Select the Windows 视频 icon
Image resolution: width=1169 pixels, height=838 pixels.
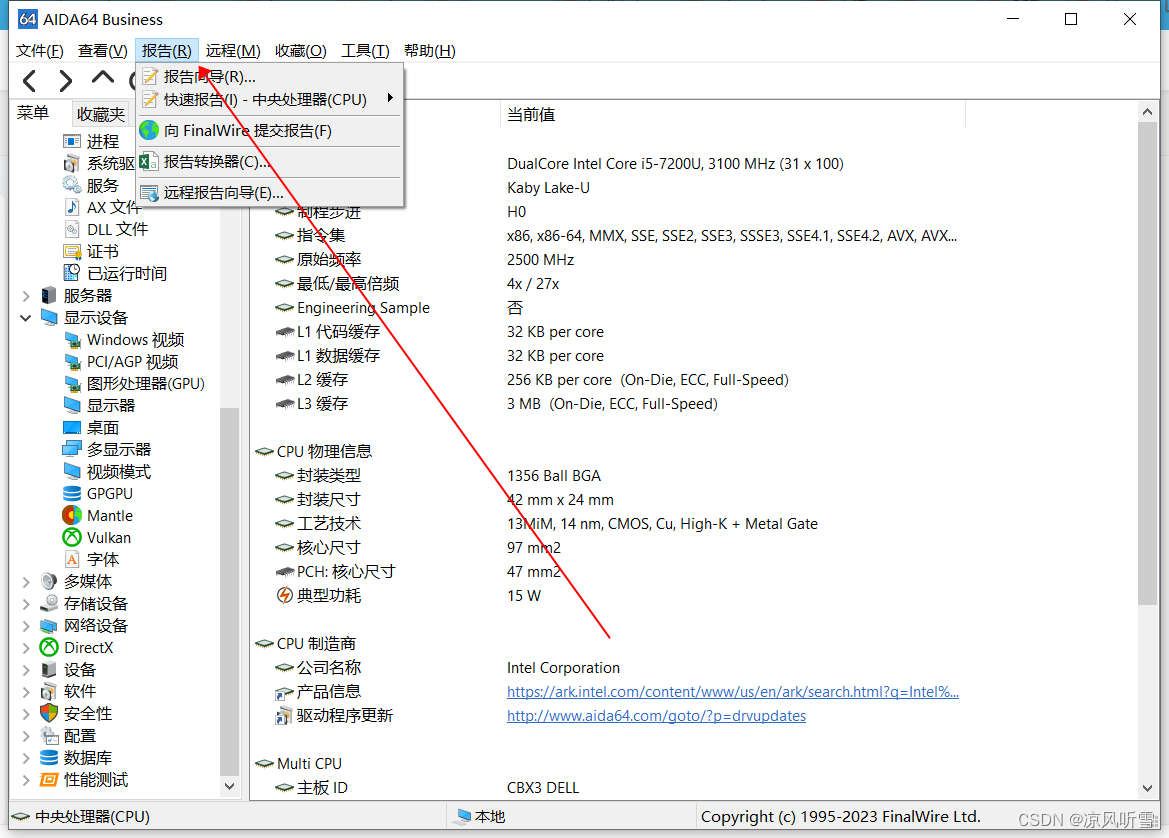72,340
